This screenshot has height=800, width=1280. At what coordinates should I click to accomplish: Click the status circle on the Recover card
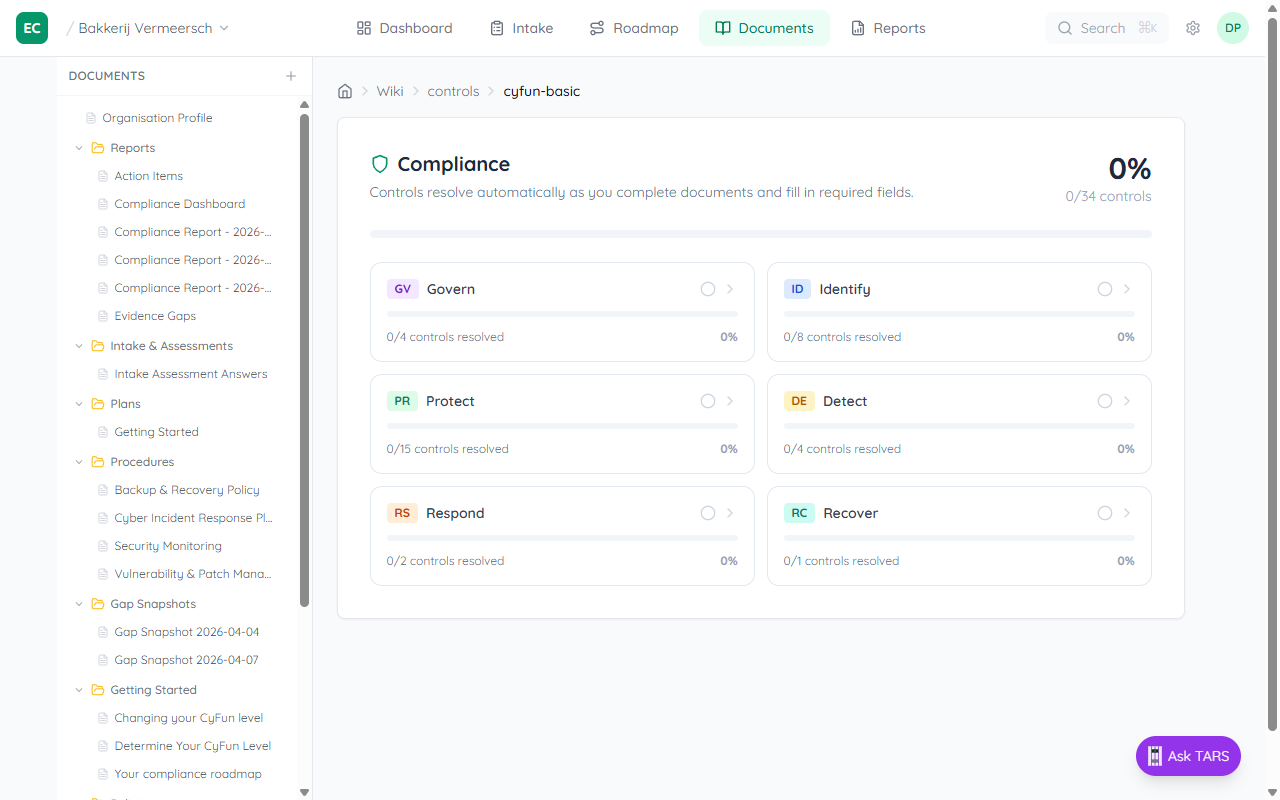click(x=1104, y=512)
